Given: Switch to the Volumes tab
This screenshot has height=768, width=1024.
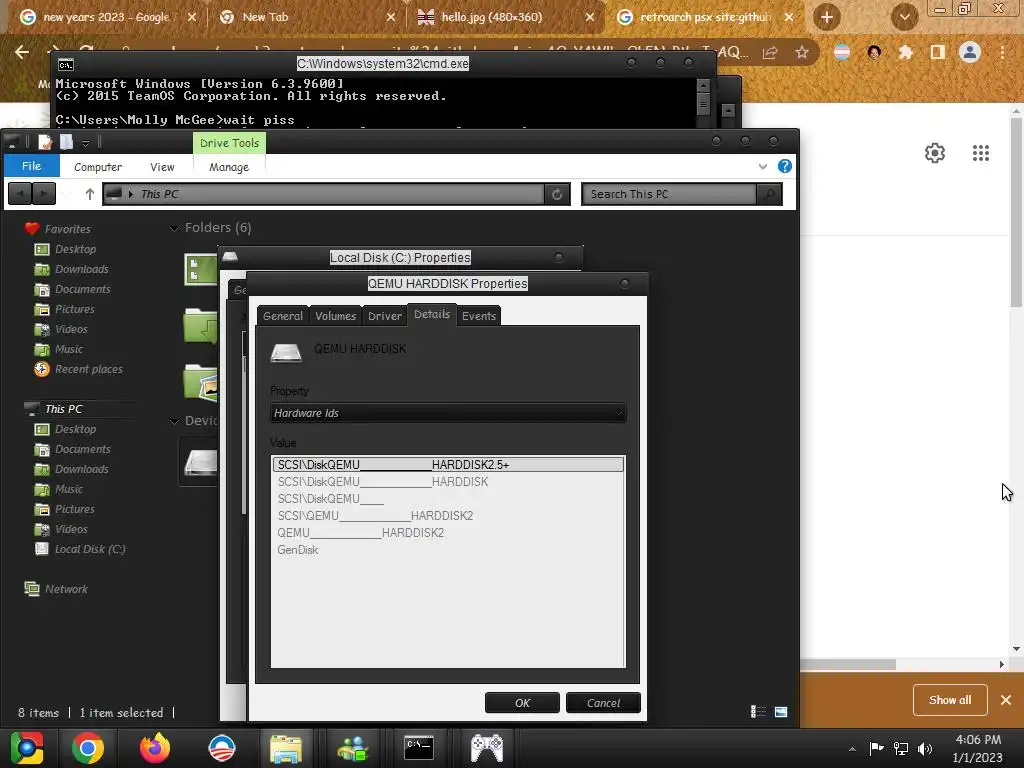Looking at the screenshot, I should (x=335, y=315).
